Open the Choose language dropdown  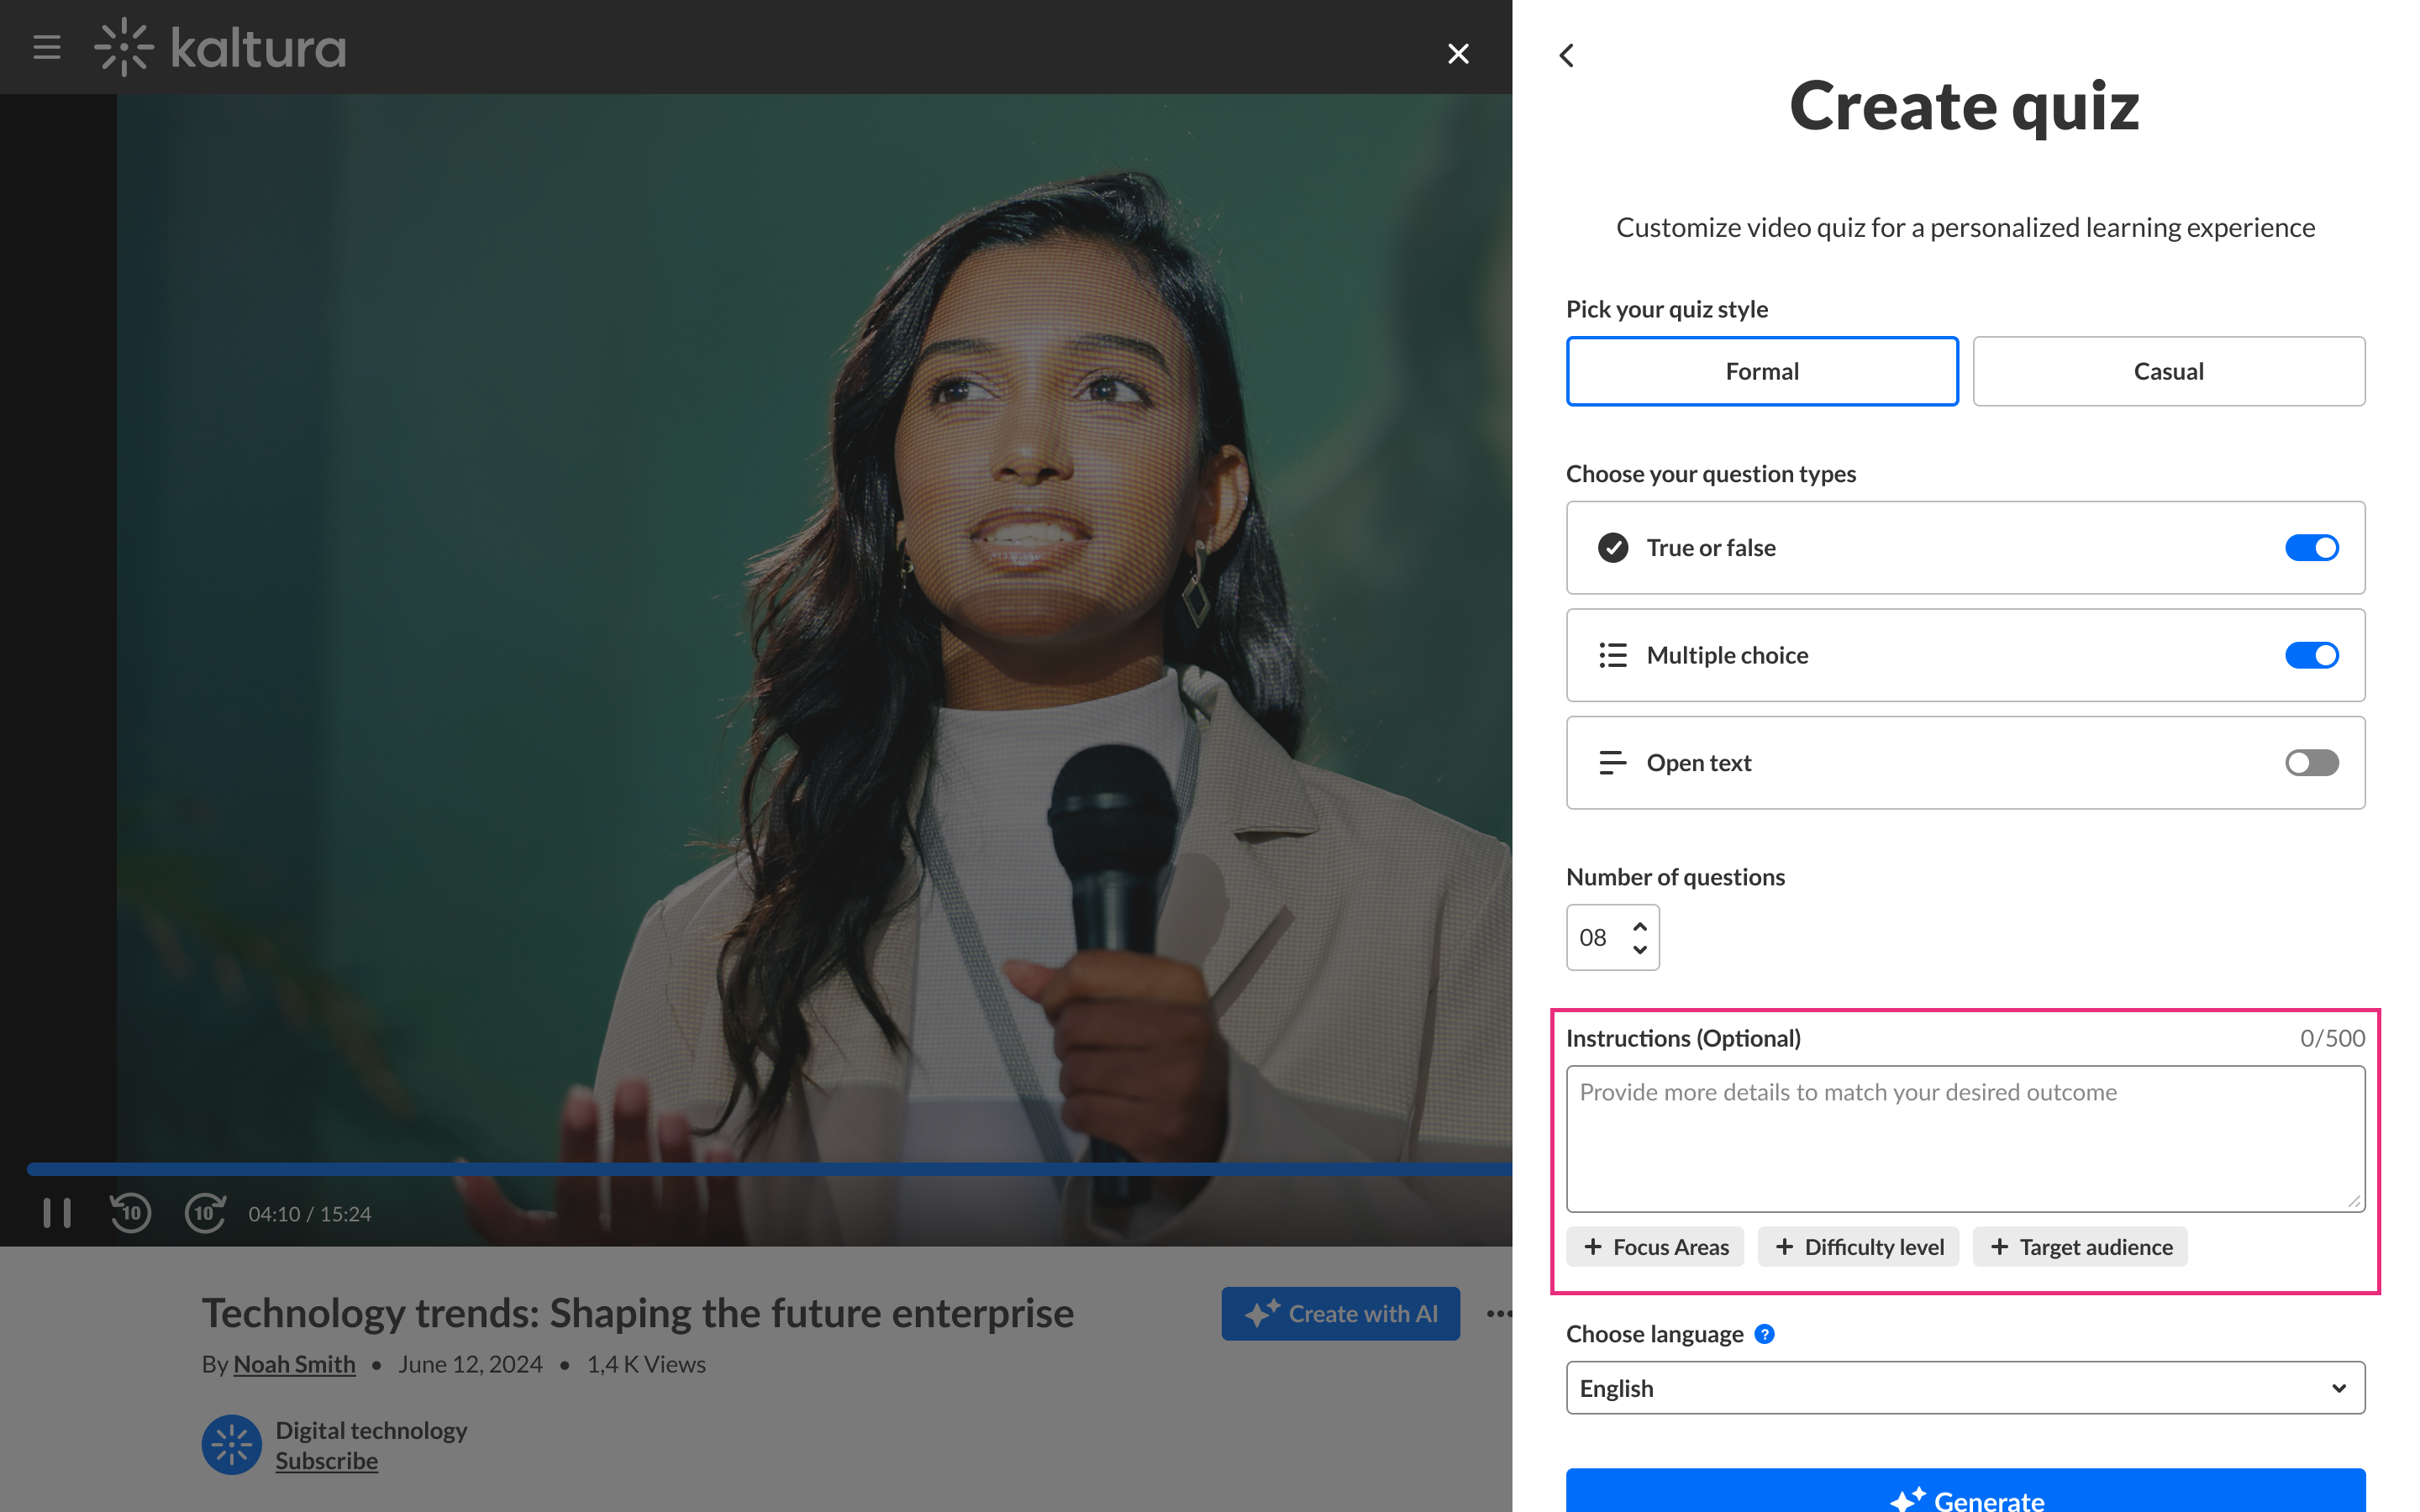(x=1965, y=1388)
